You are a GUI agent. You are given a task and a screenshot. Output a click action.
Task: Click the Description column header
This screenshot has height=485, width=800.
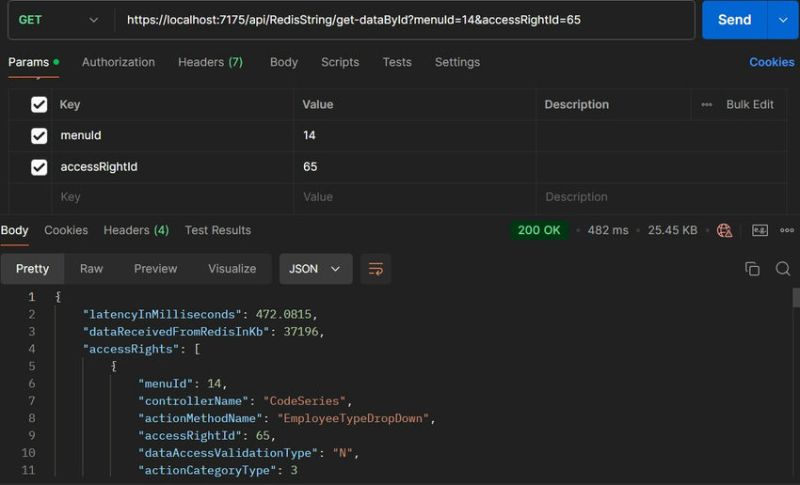coord(576,105)
